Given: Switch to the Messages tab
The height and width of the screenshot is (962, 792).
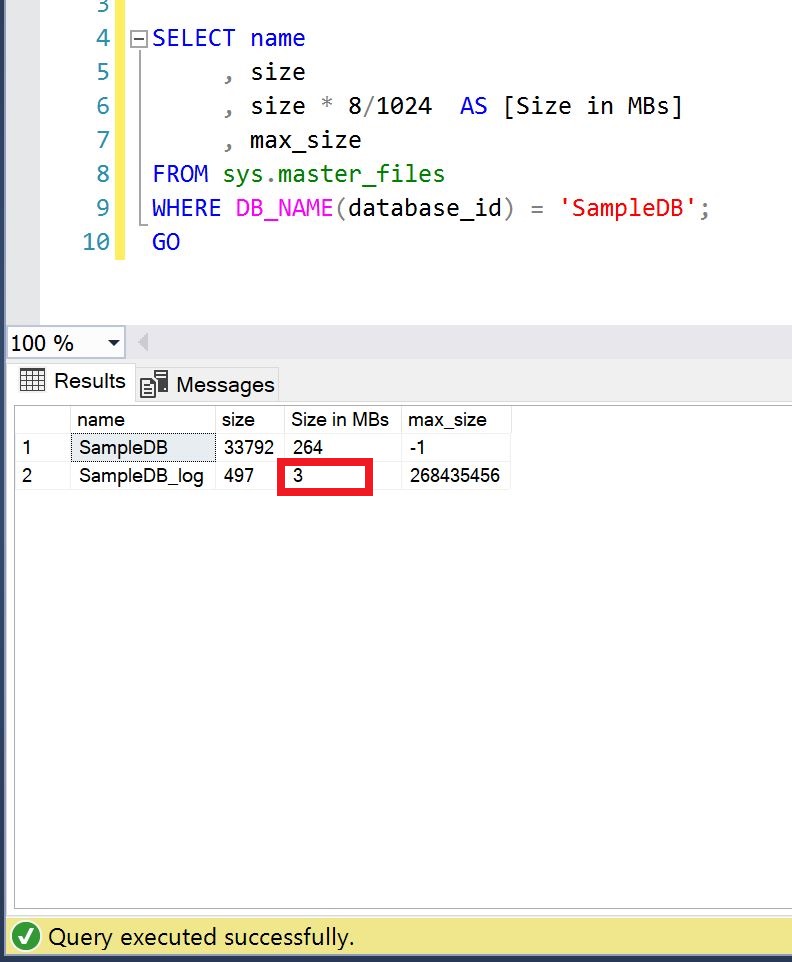Looking at the screenshot, I should (207, 384).
